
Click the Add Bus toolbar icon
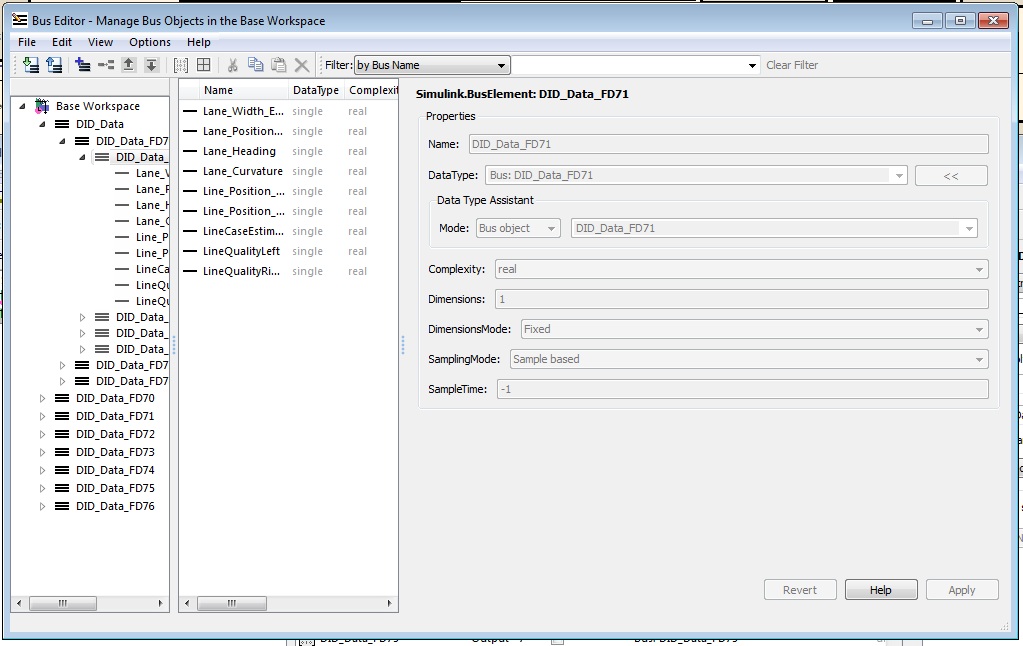click(82, 65)
